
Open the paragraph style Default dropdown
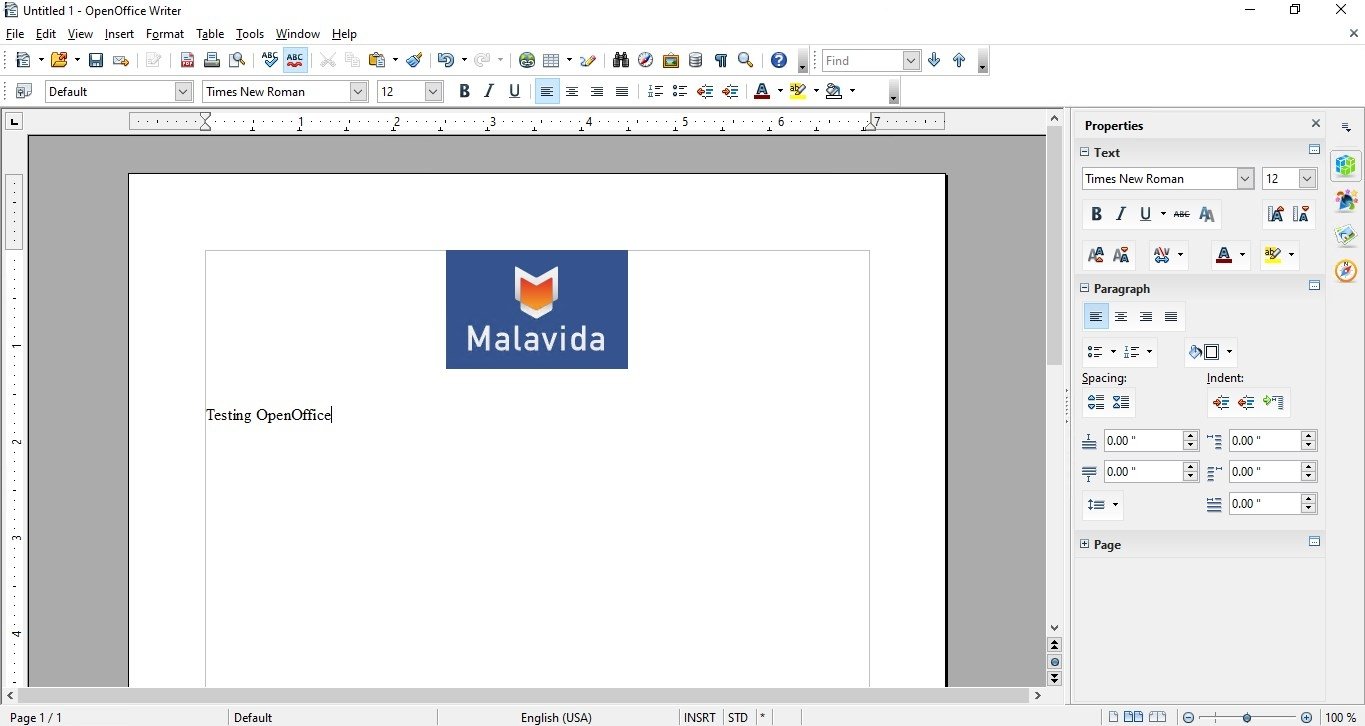click(183, 91)
